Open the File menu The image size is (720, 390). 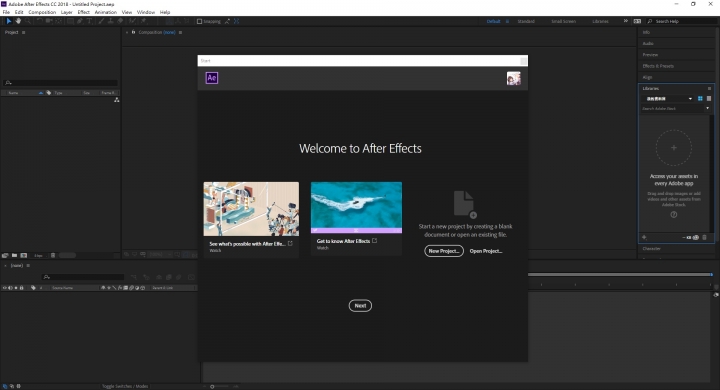pyautogui.click(x=6, y=12)
